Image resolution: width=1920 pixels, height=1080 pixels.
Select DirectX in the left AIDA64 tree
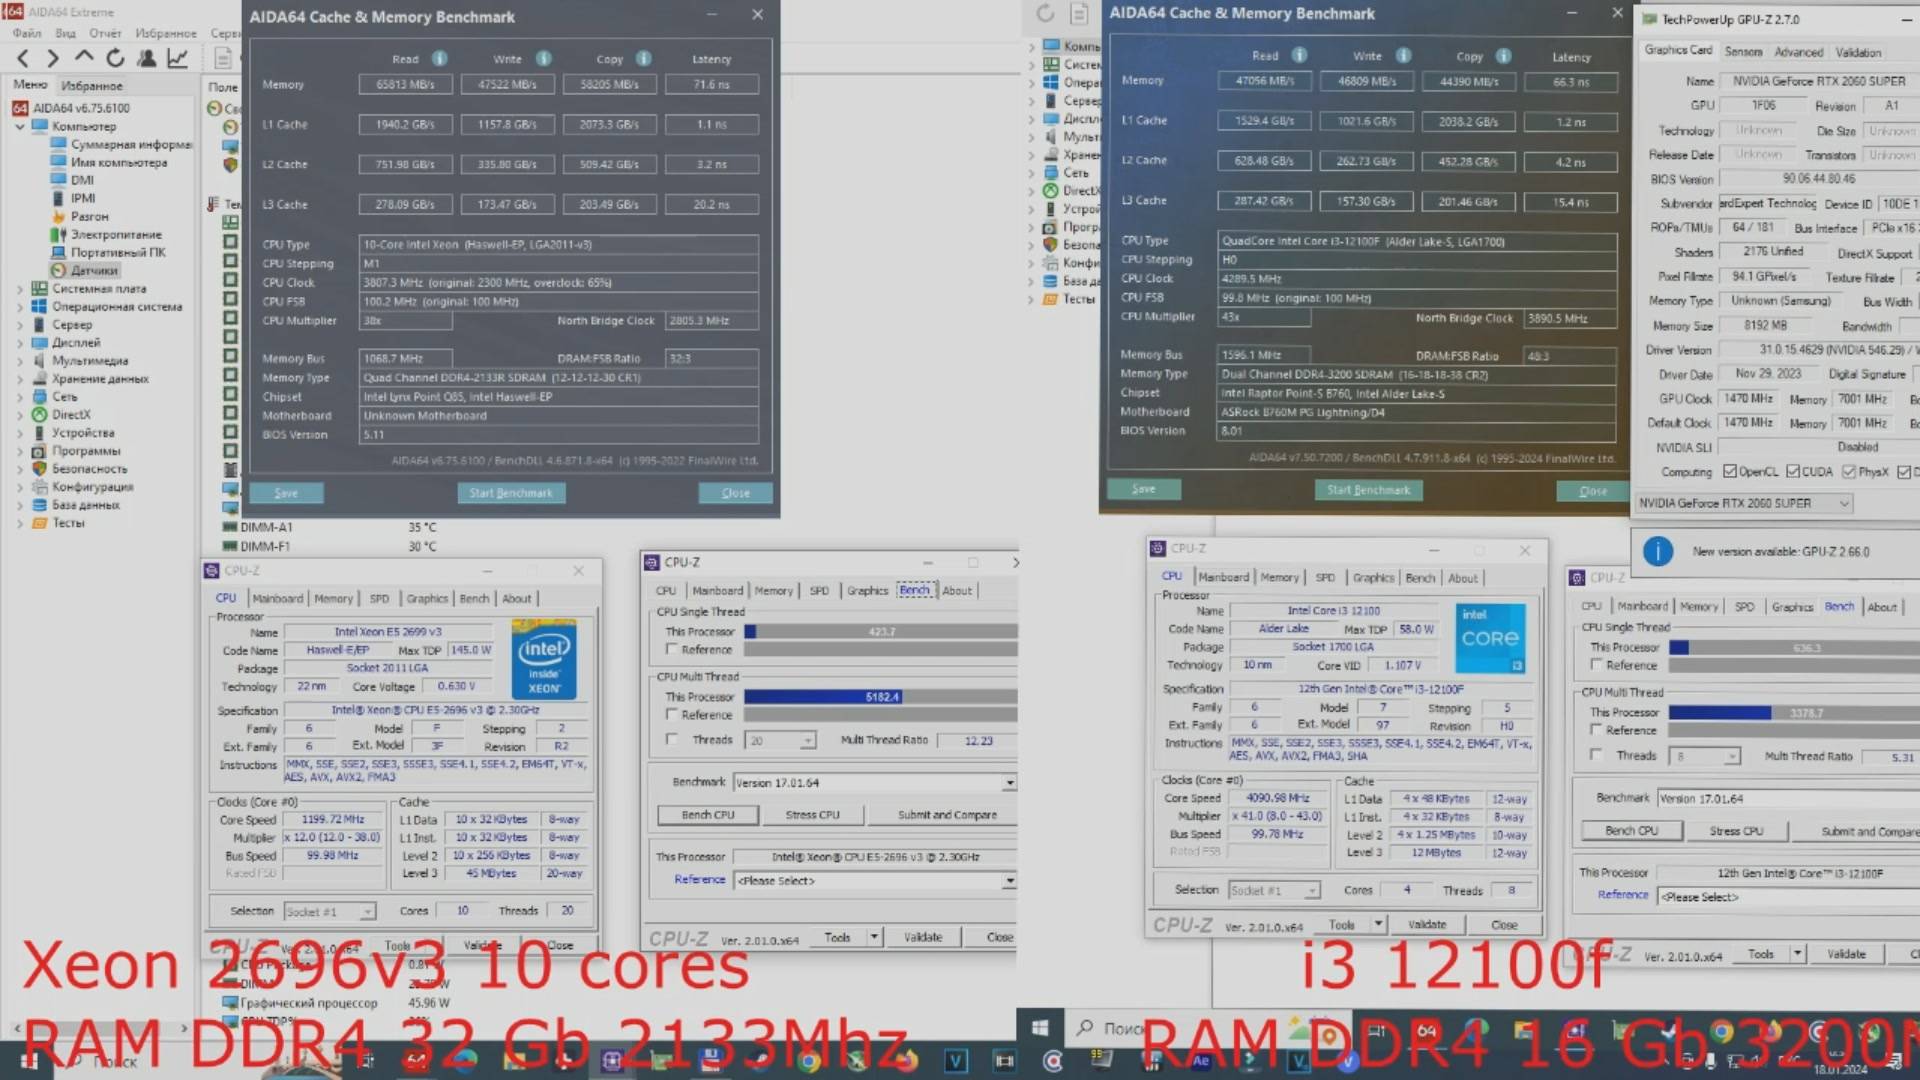pyautogui.click(x=71, y=414)
